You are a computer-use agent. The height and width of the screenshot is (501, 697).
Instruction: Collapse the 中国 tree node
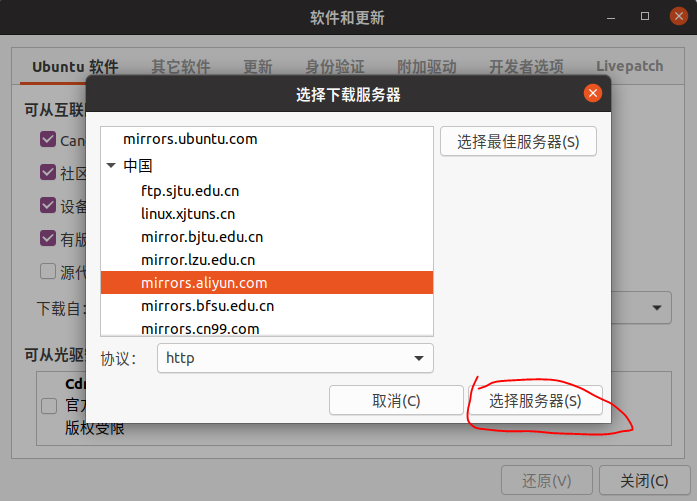tap(111, 166)
